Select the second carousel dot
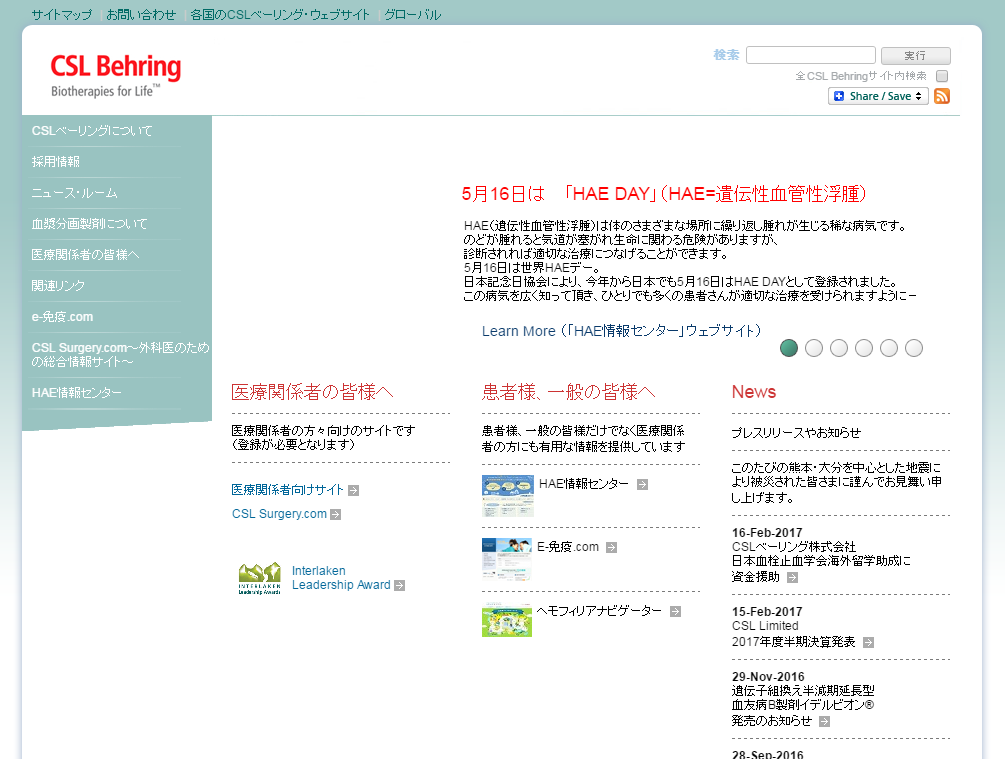Screen dimensions: 1005x759 coord(814,348)
